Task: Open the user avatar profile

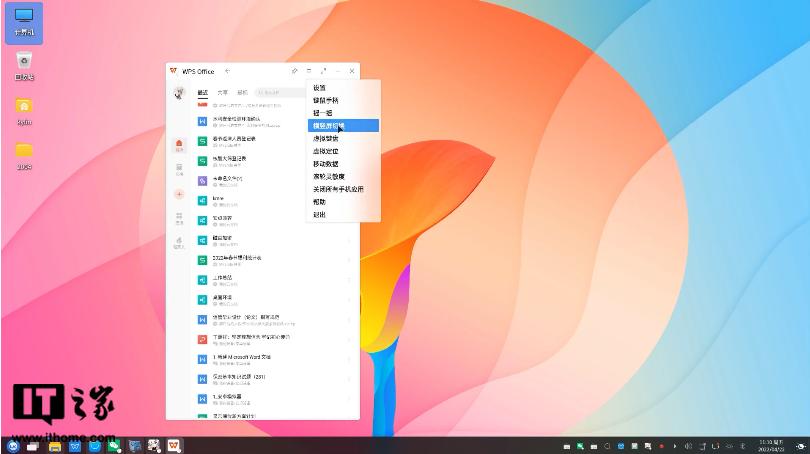Action: 179,93
